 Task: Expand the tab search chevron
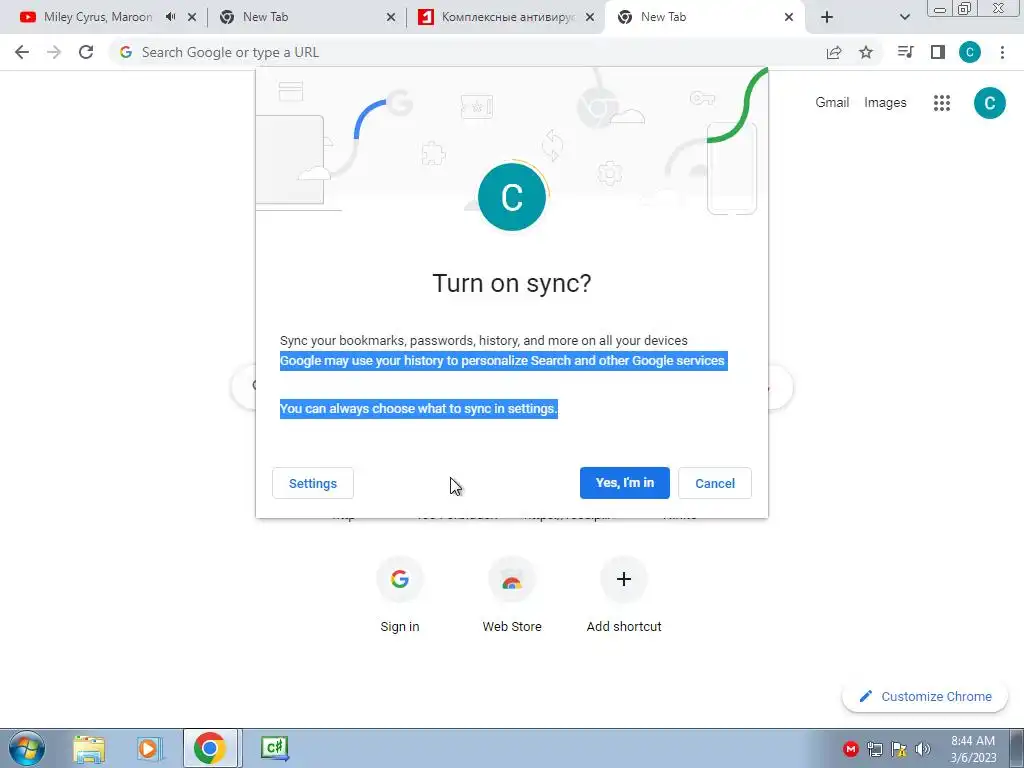pos(904,17)
